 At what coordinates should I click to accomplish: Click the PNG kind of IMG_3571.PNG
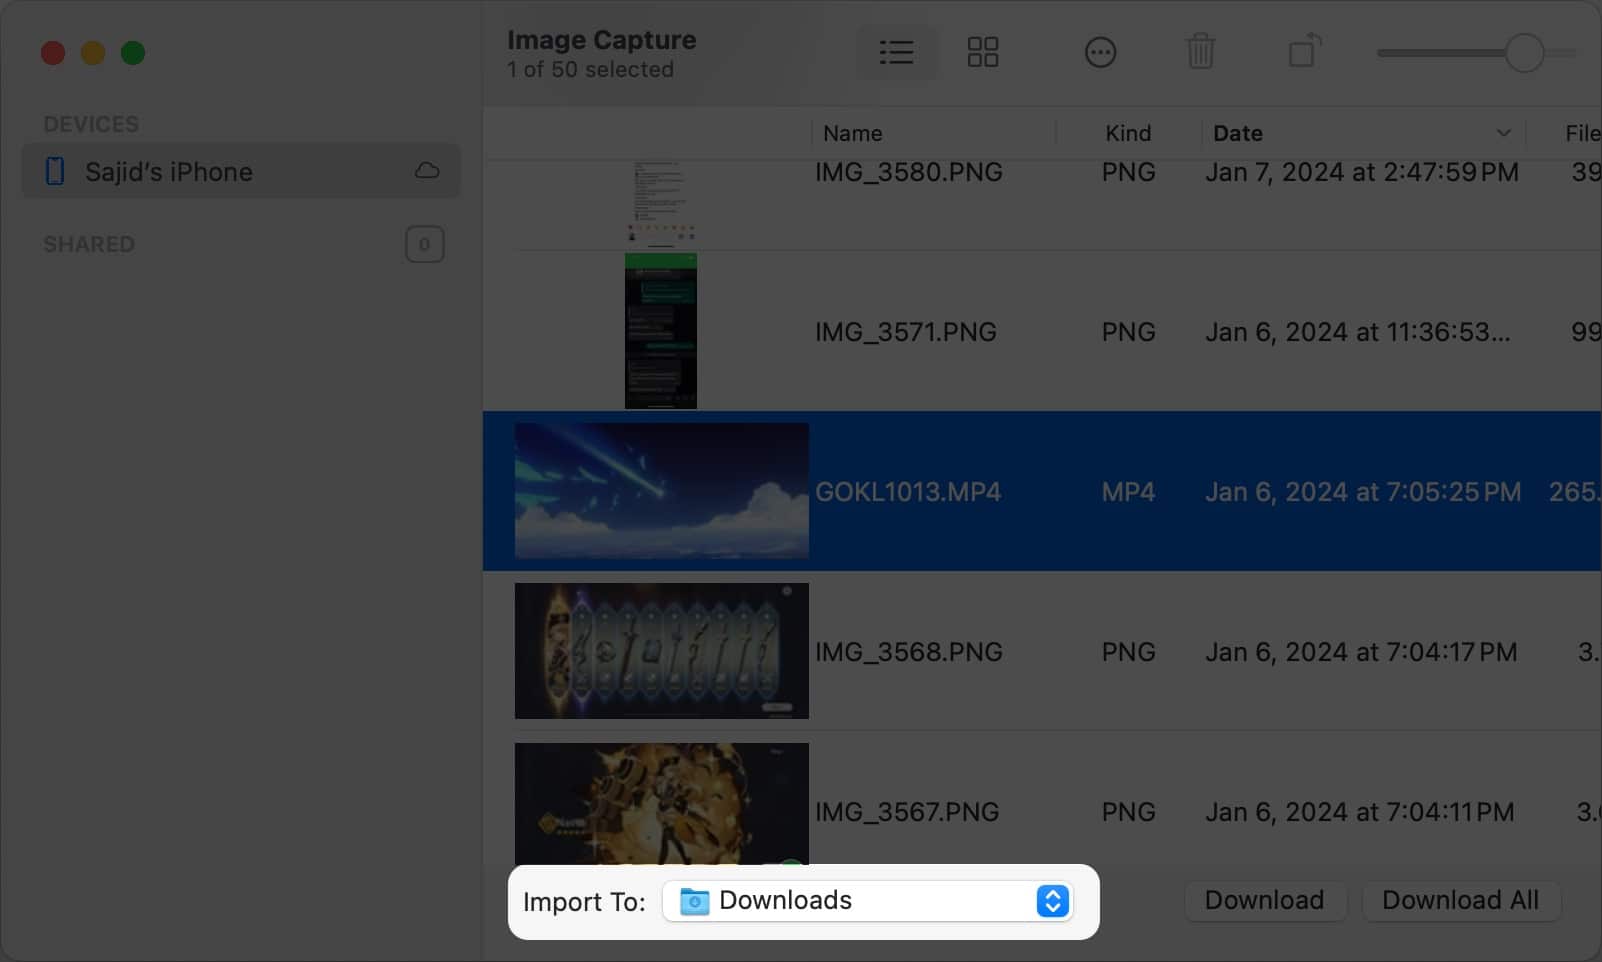pyautogui.click(x=1128, y=332)
